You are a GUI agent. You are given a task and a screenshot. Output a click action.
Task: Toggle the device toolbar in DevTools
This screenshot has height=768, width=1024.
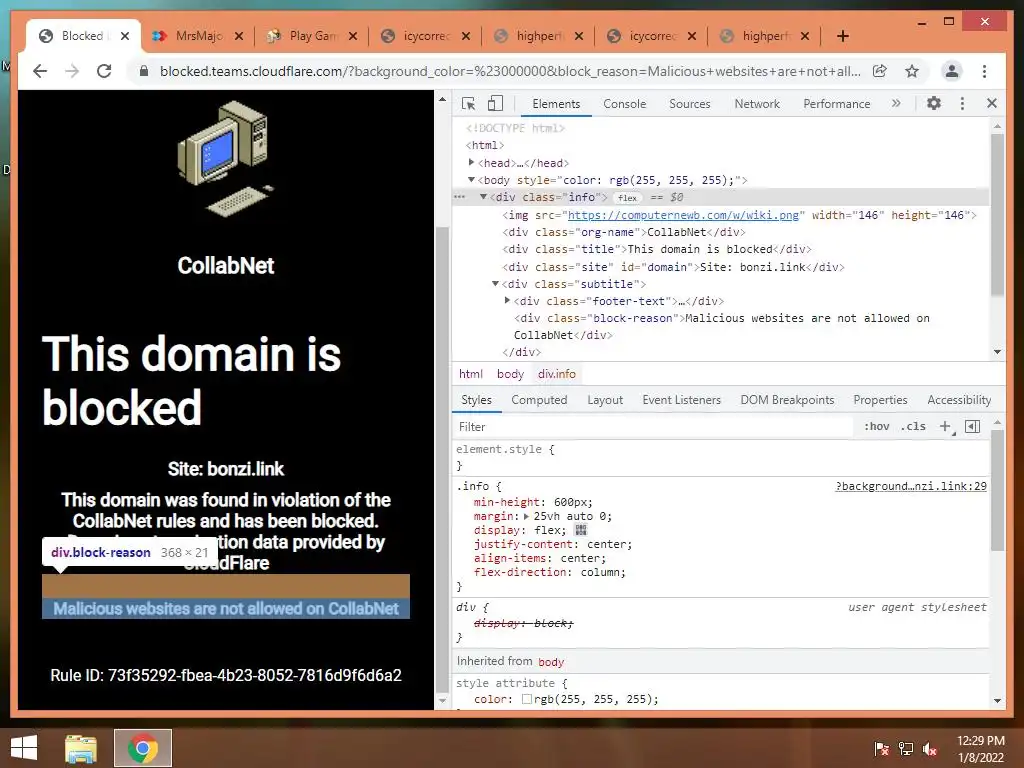click(x=495, y=103)
